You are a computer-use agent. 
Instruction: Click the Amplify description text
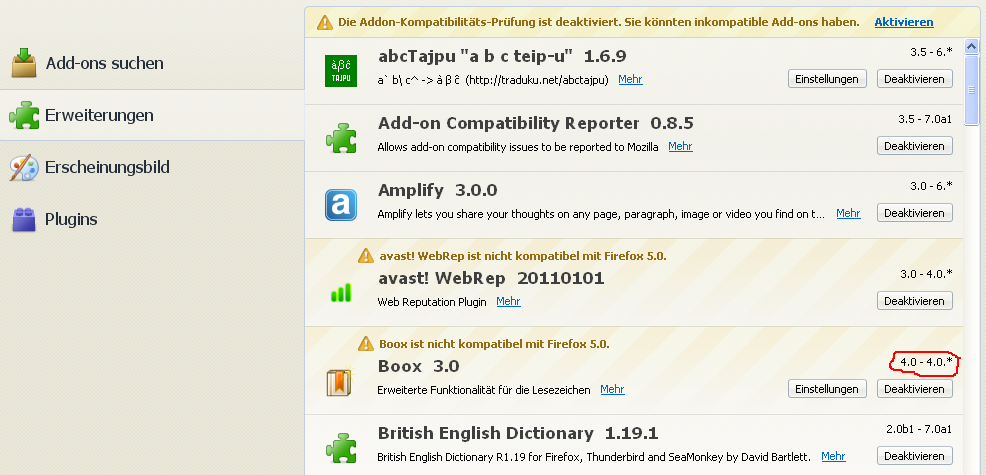pyautogui.click(x=601, y=215)
